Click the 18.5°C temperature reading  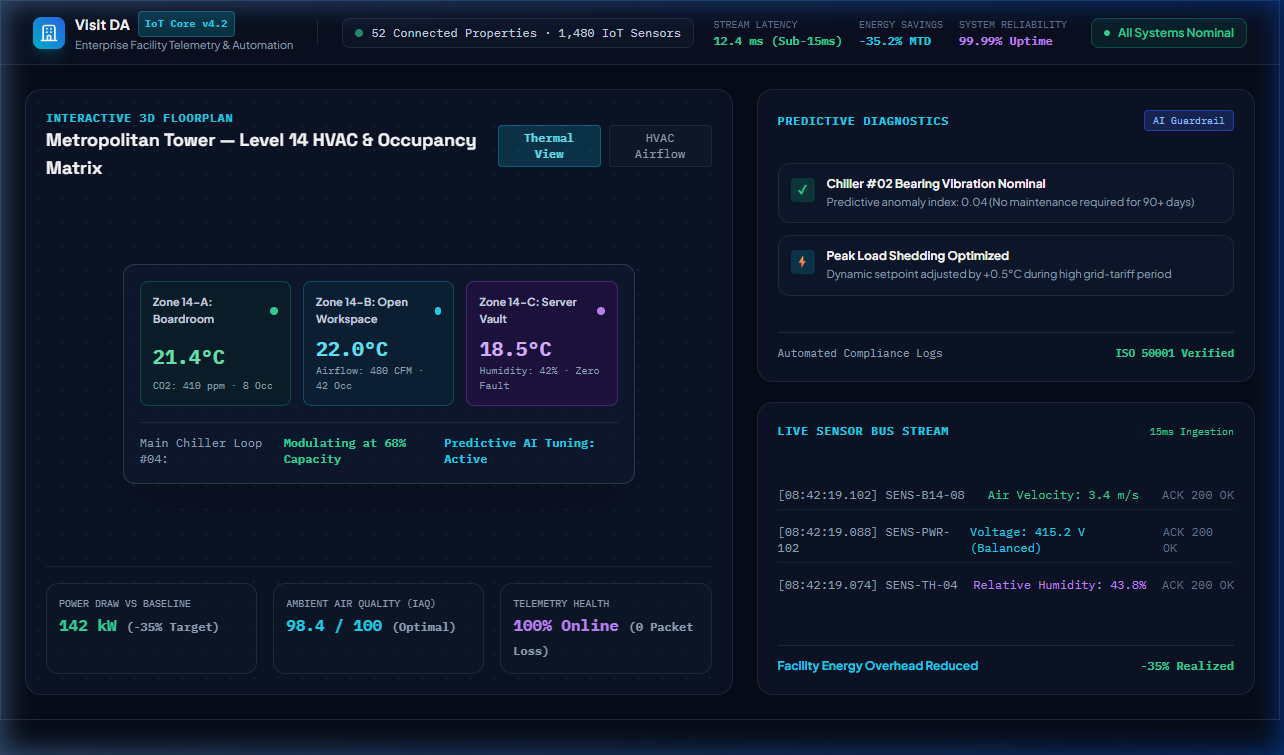pyautogui.click(x=515, y=349)
